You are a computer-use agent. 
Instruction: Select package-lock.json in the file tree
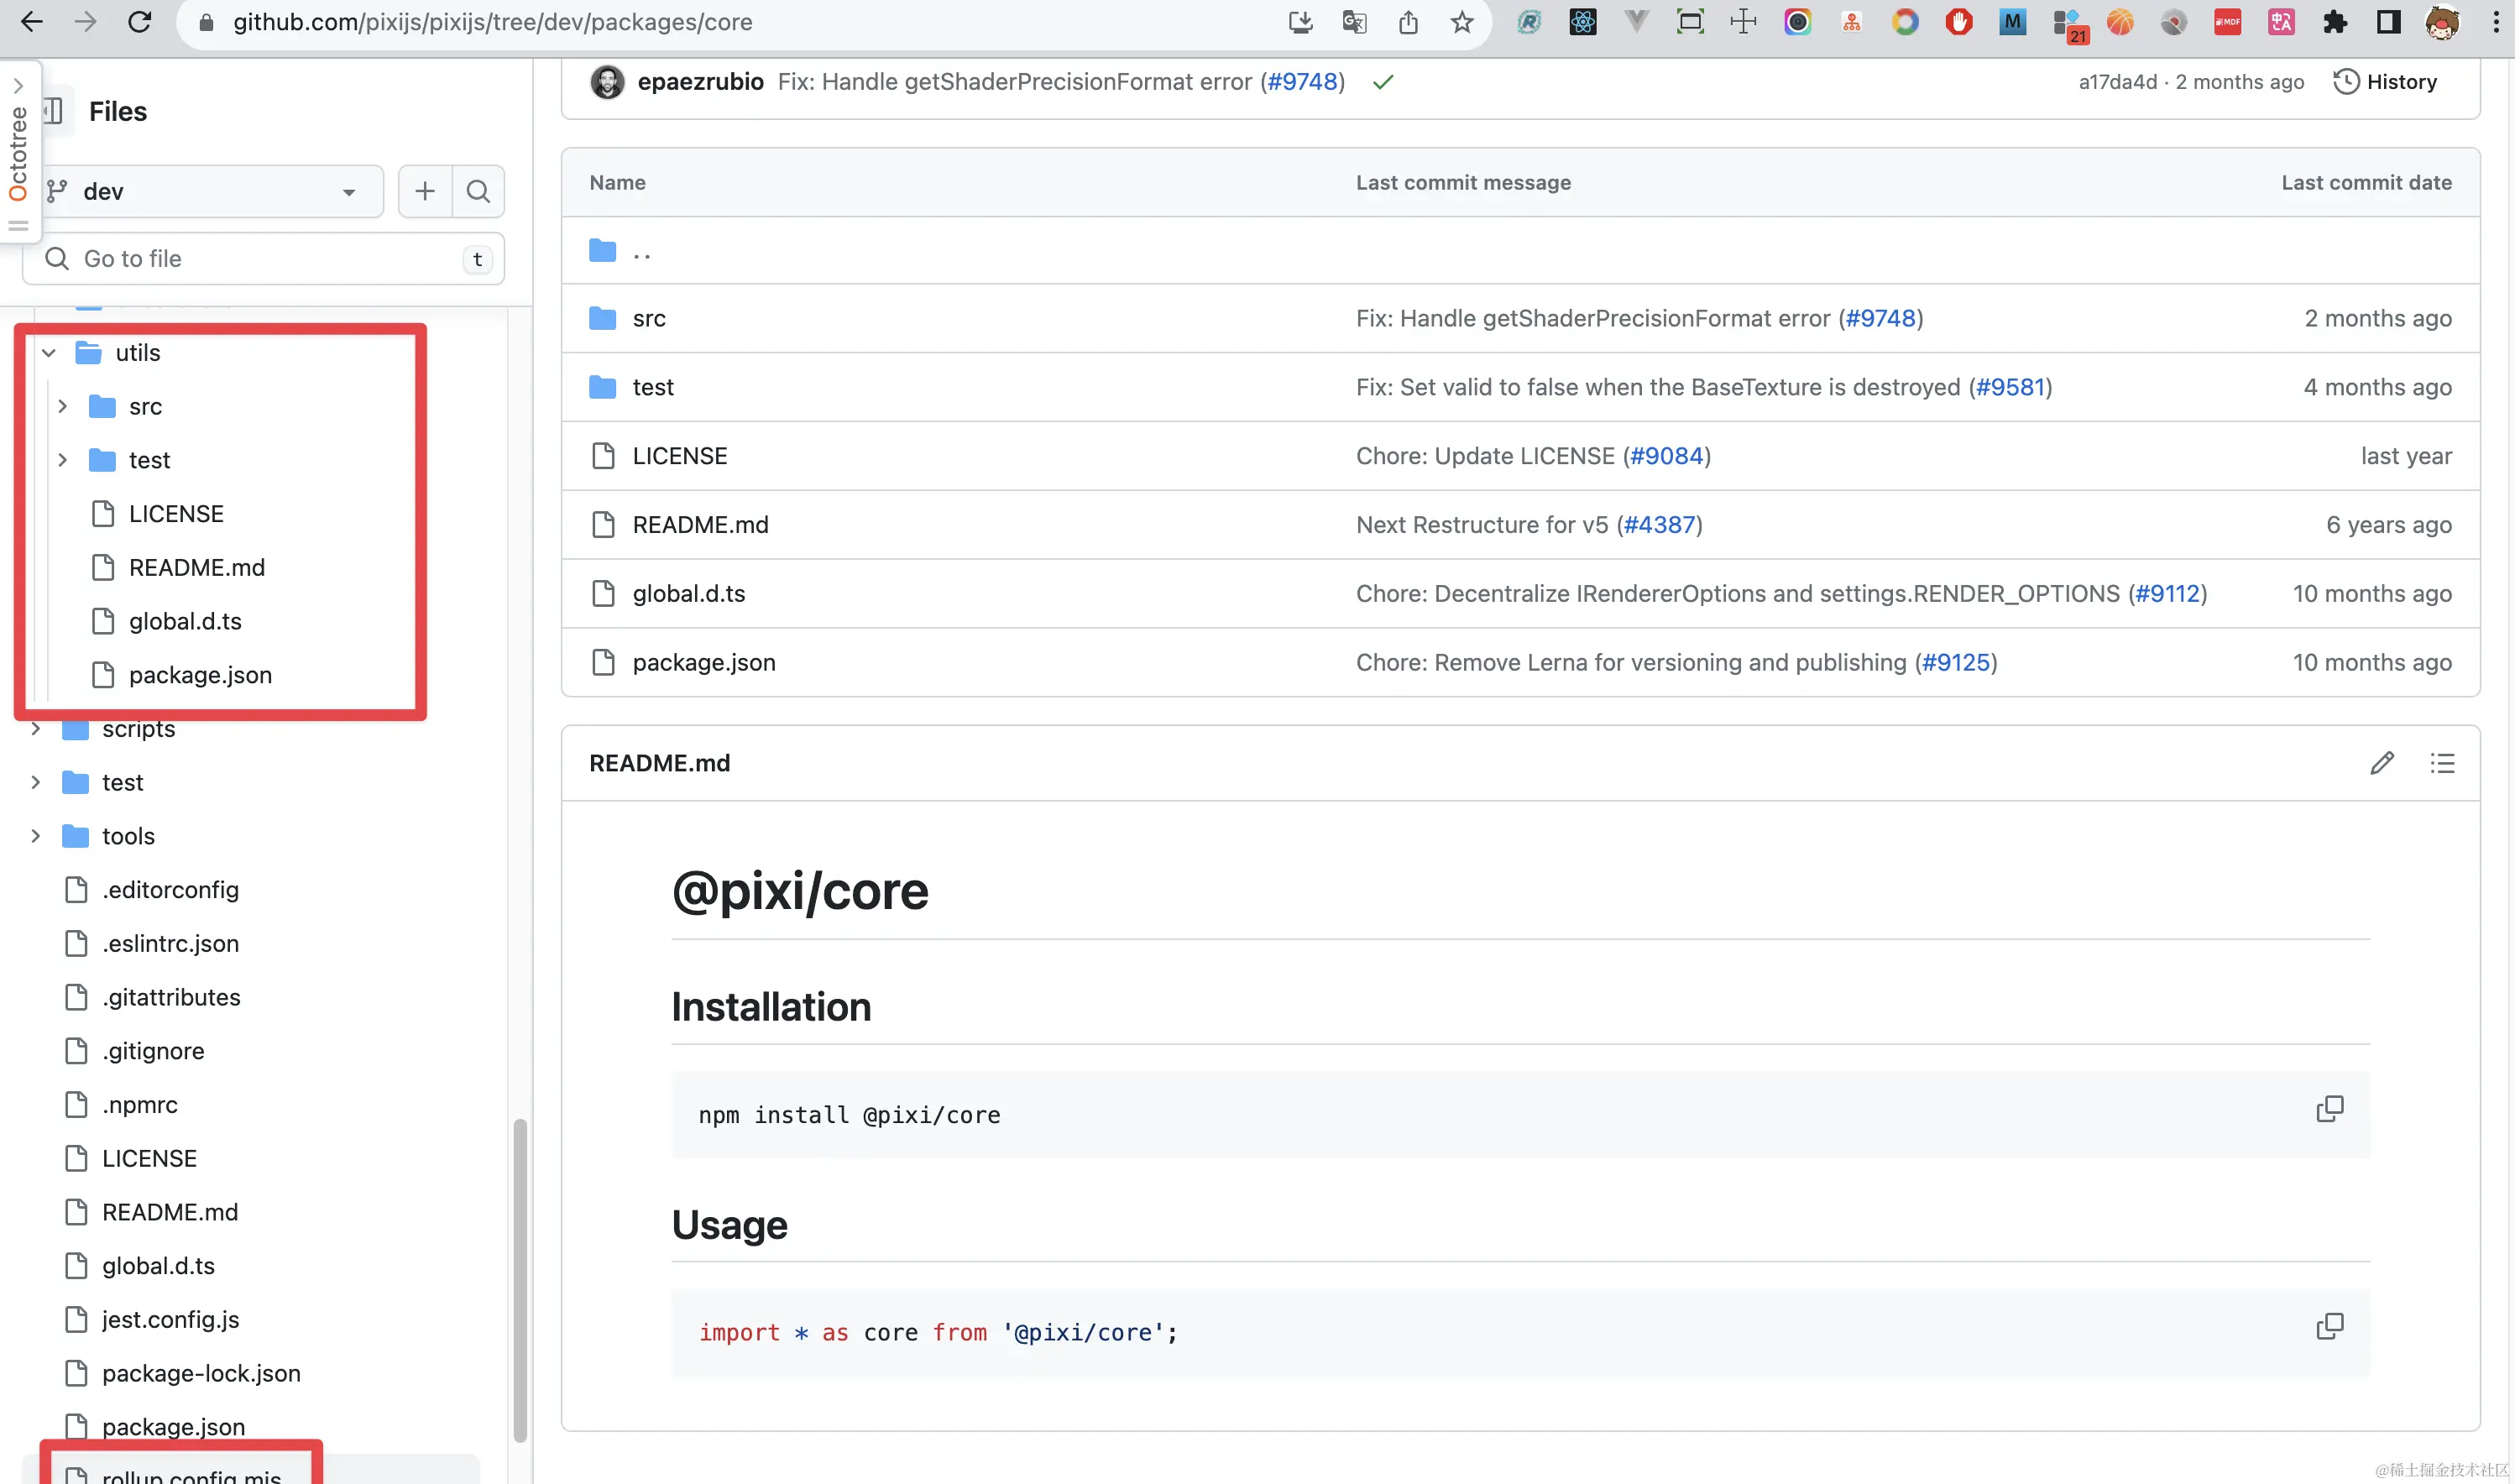click(201, 1374)
